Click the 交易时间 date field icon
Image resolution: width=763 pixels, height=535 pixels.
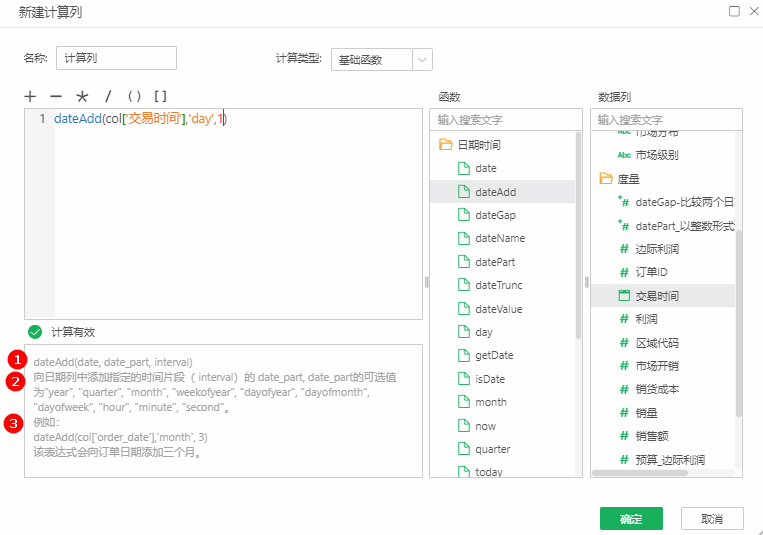tap(624, 296)
